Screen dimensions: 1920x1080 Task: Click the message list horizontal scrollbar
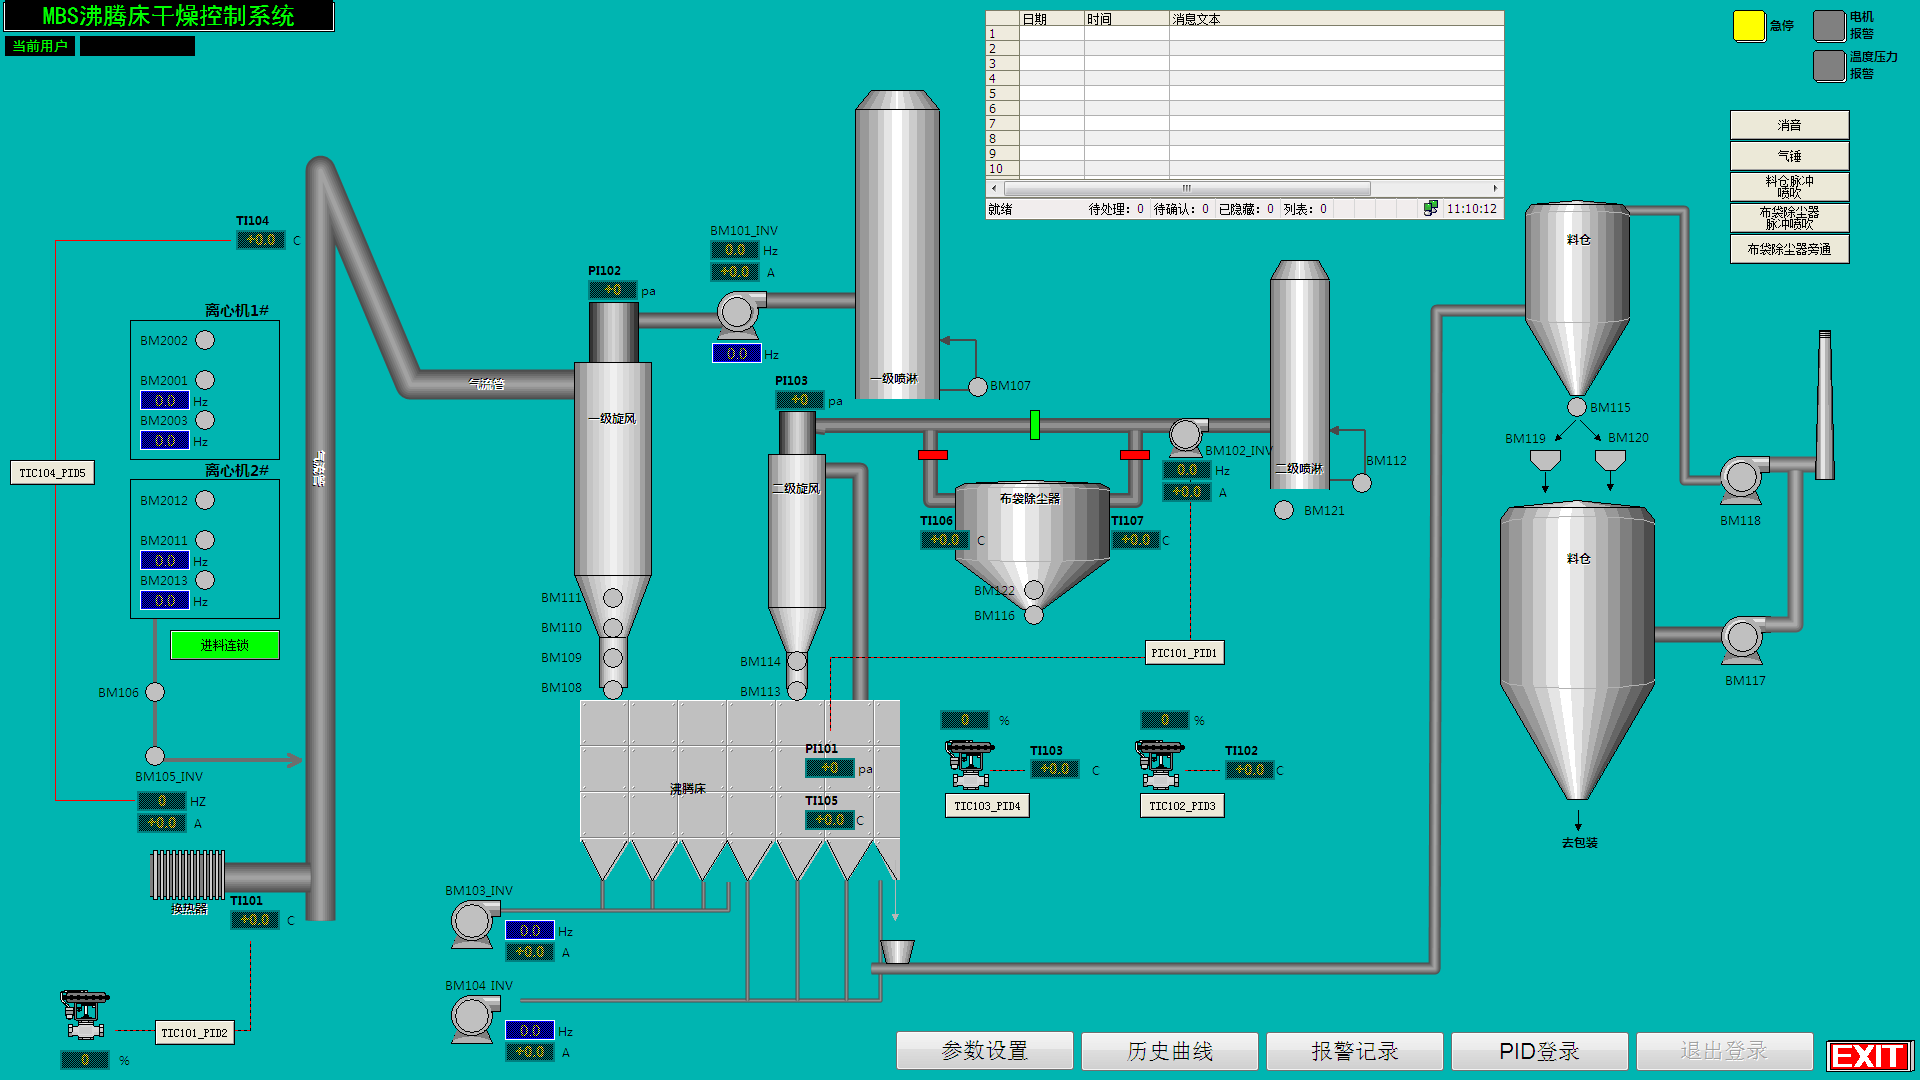[x=1187, y=188]
